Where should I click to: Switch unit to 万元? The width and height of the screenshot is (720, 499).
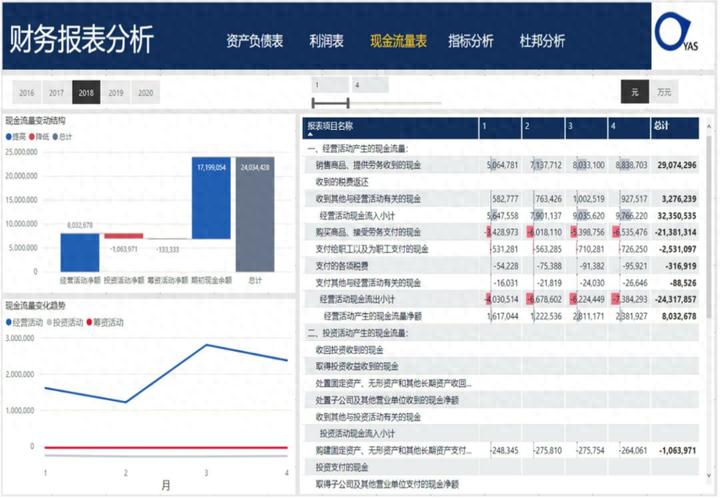pyautogui.click(x=664, y=92)
